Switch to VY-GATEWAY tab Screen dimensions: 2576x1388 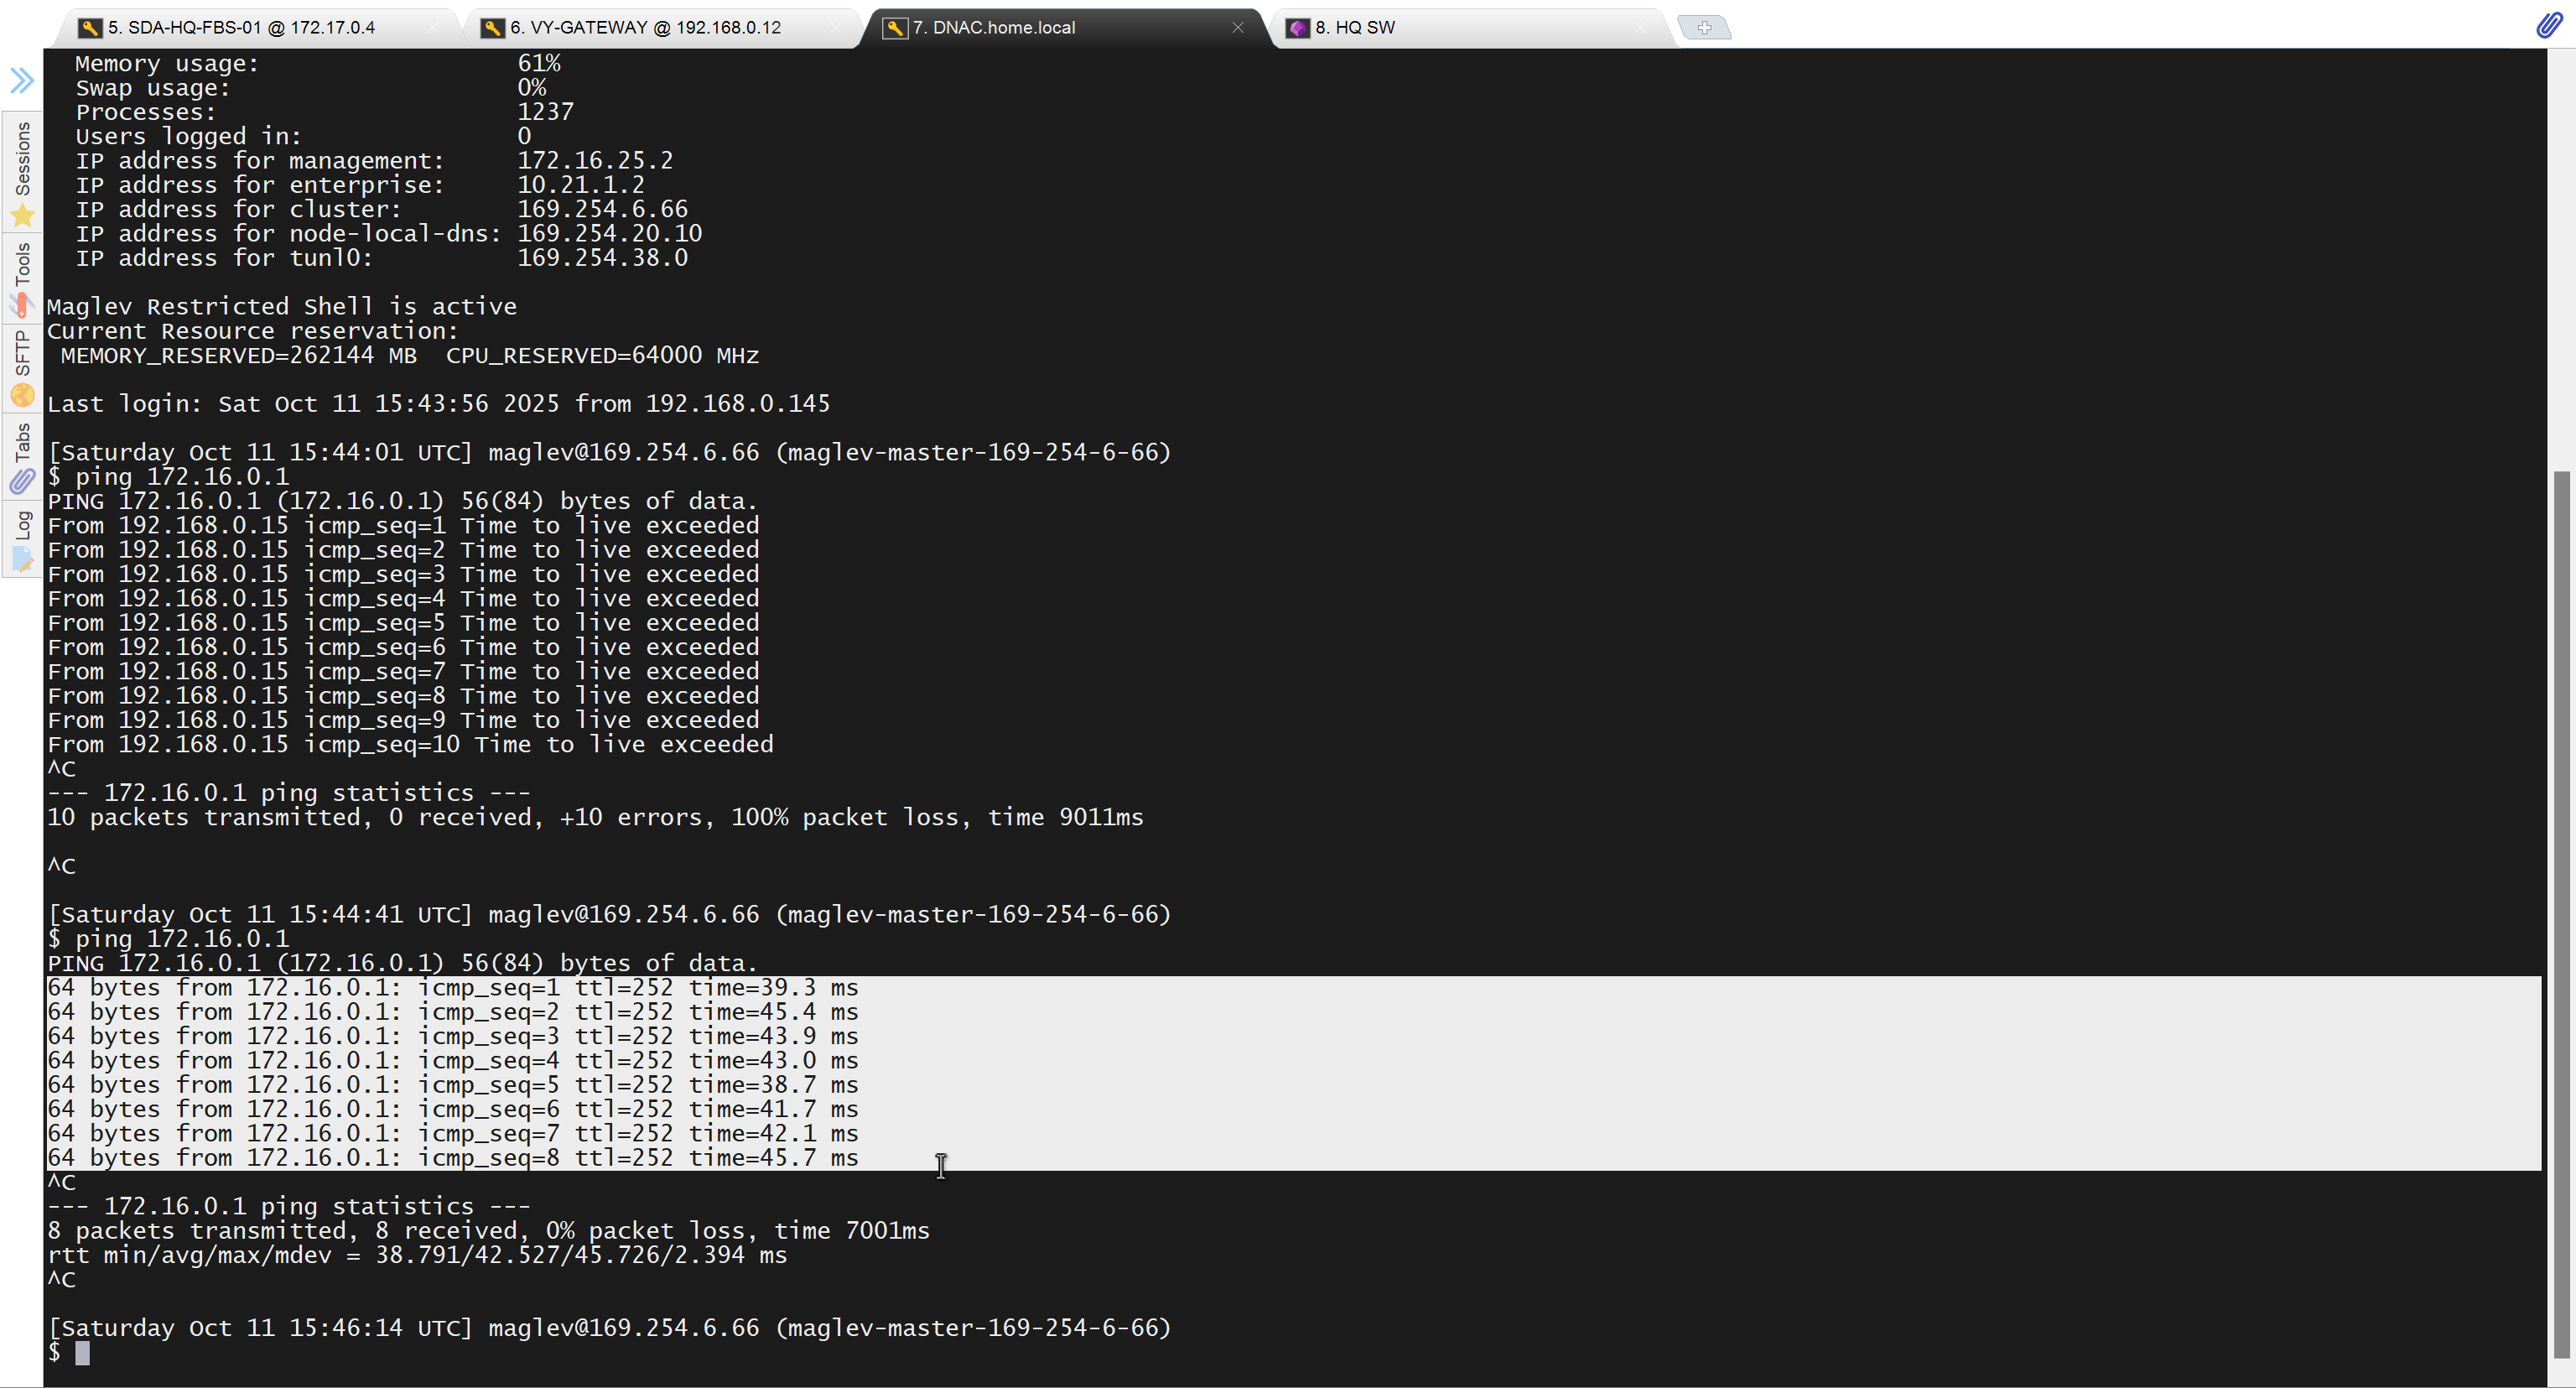[646, 28]
